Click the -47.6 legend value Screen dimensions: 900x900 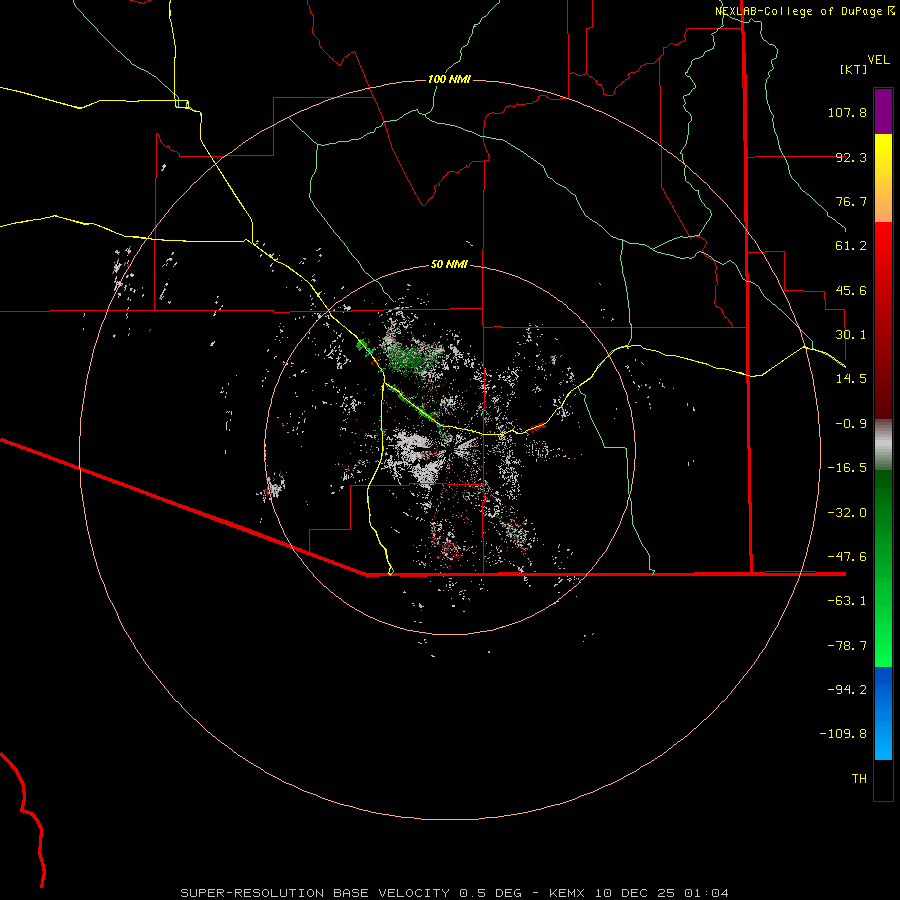pyautogui.click(x=847, y=557)
